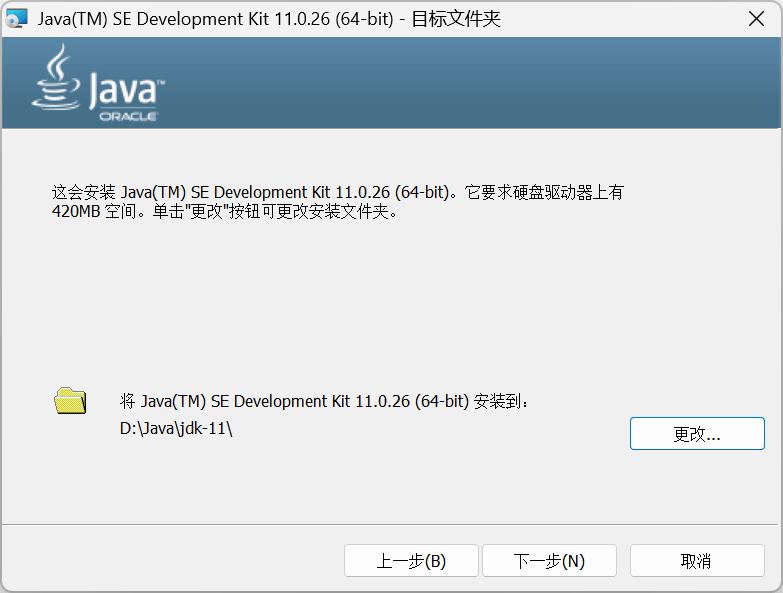Screen dimensions: 783x593
Task: Click the empty area beneath the description text
Action: click(391, 300)
